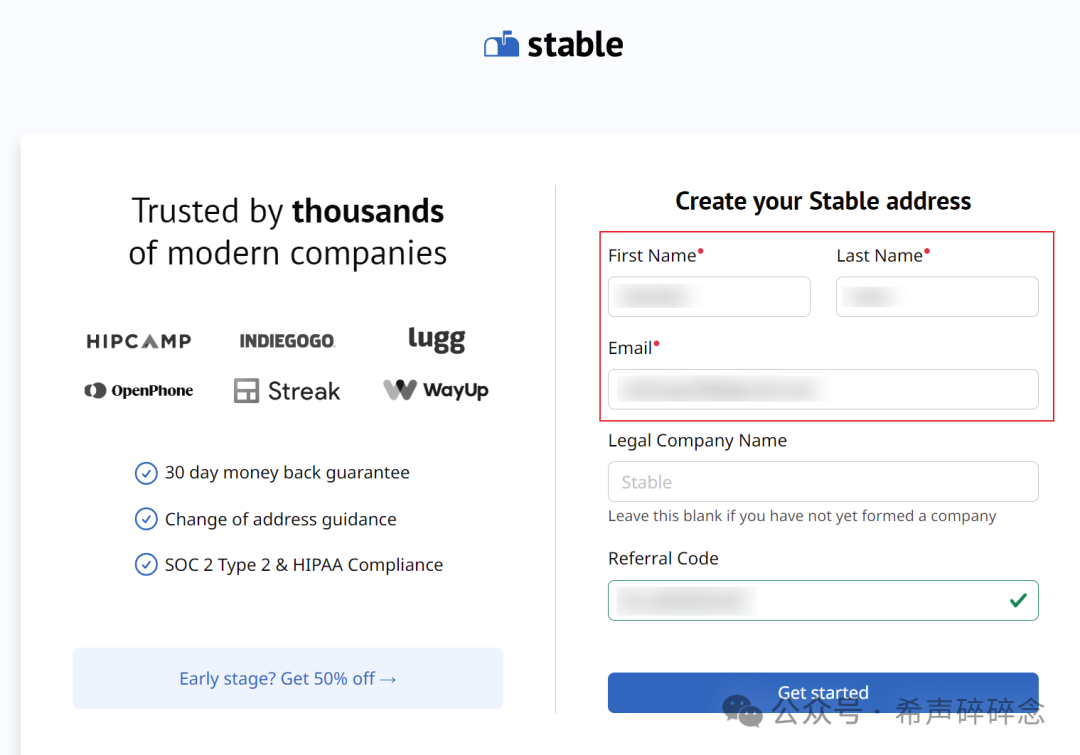
Task: Click the OpenPhone company logo
Action: 139,391
